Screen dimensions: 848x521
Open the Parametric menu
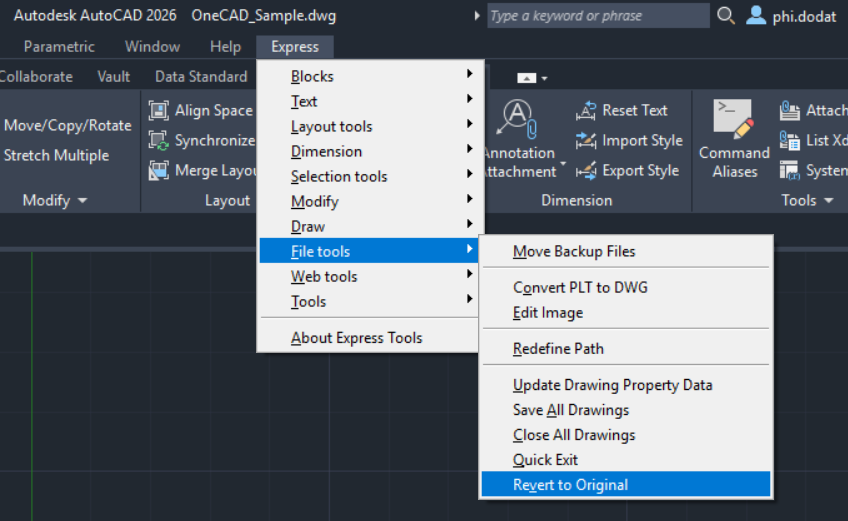pyautogui.click(x=59, y=47)
